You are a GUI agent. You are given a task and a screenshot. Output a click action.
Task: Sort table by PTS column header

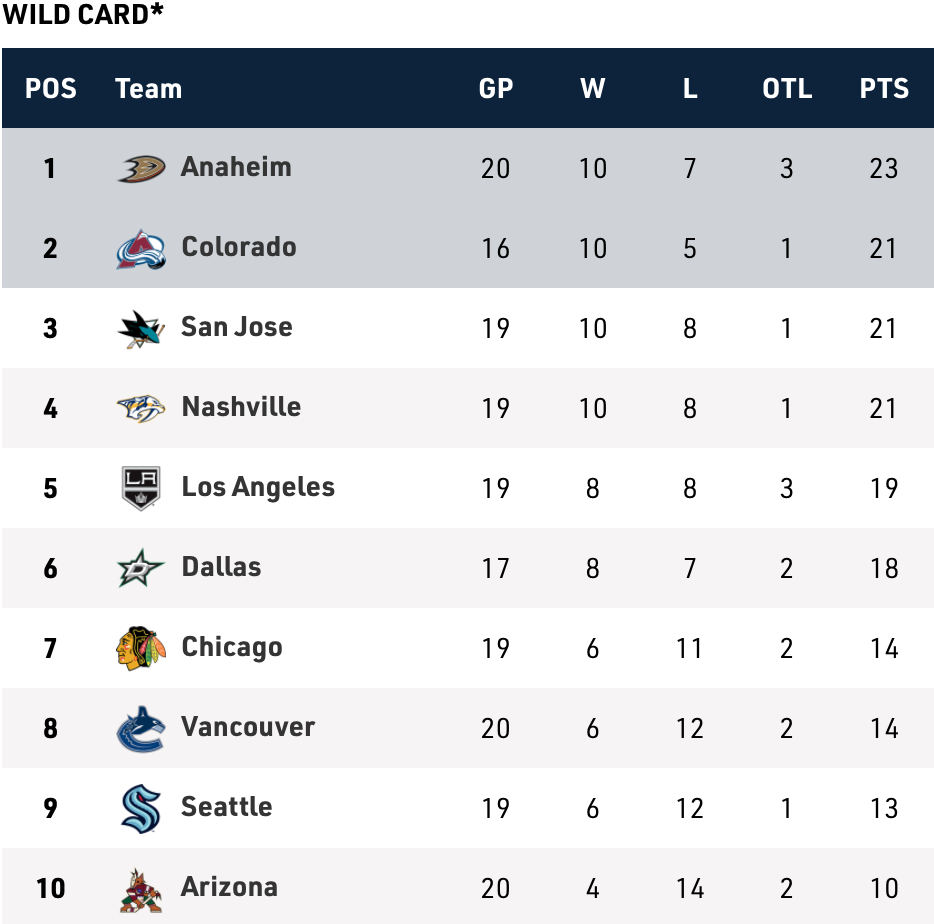pyautogui.click(x=884, y=88)
